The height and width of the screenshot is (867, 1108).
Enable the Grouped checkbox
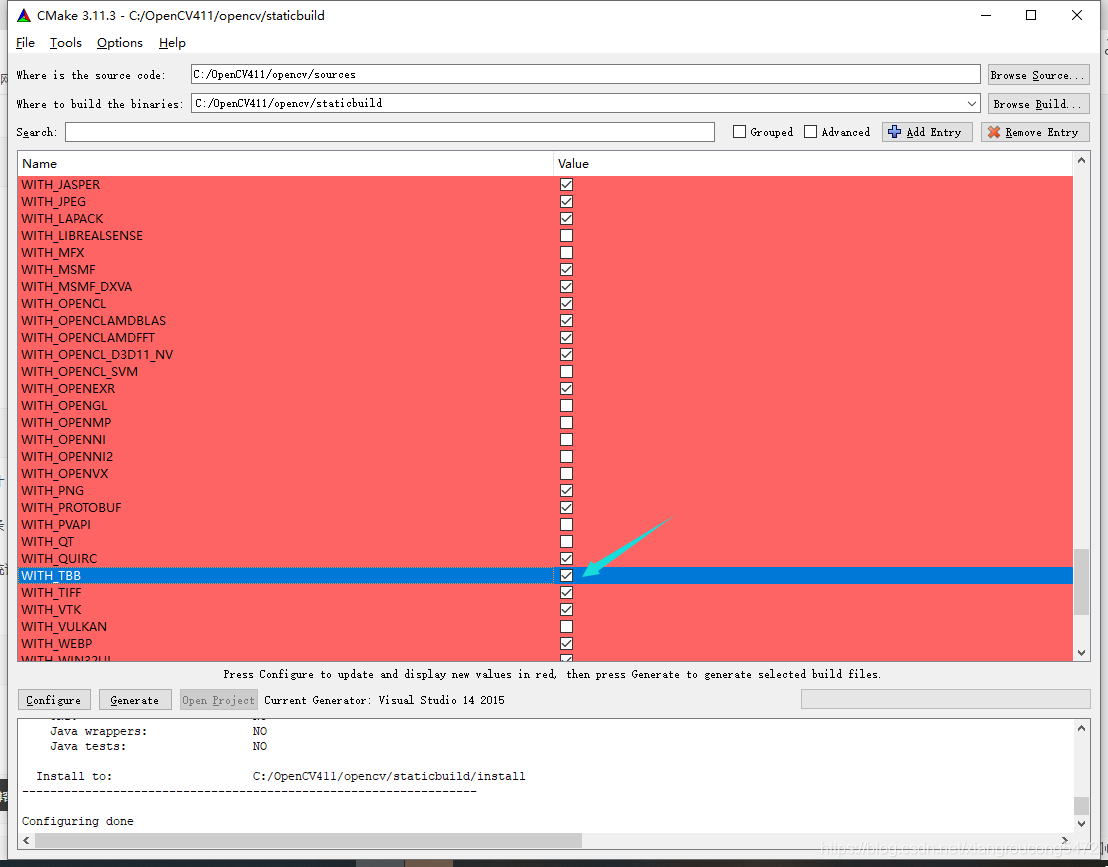point(739,132)
